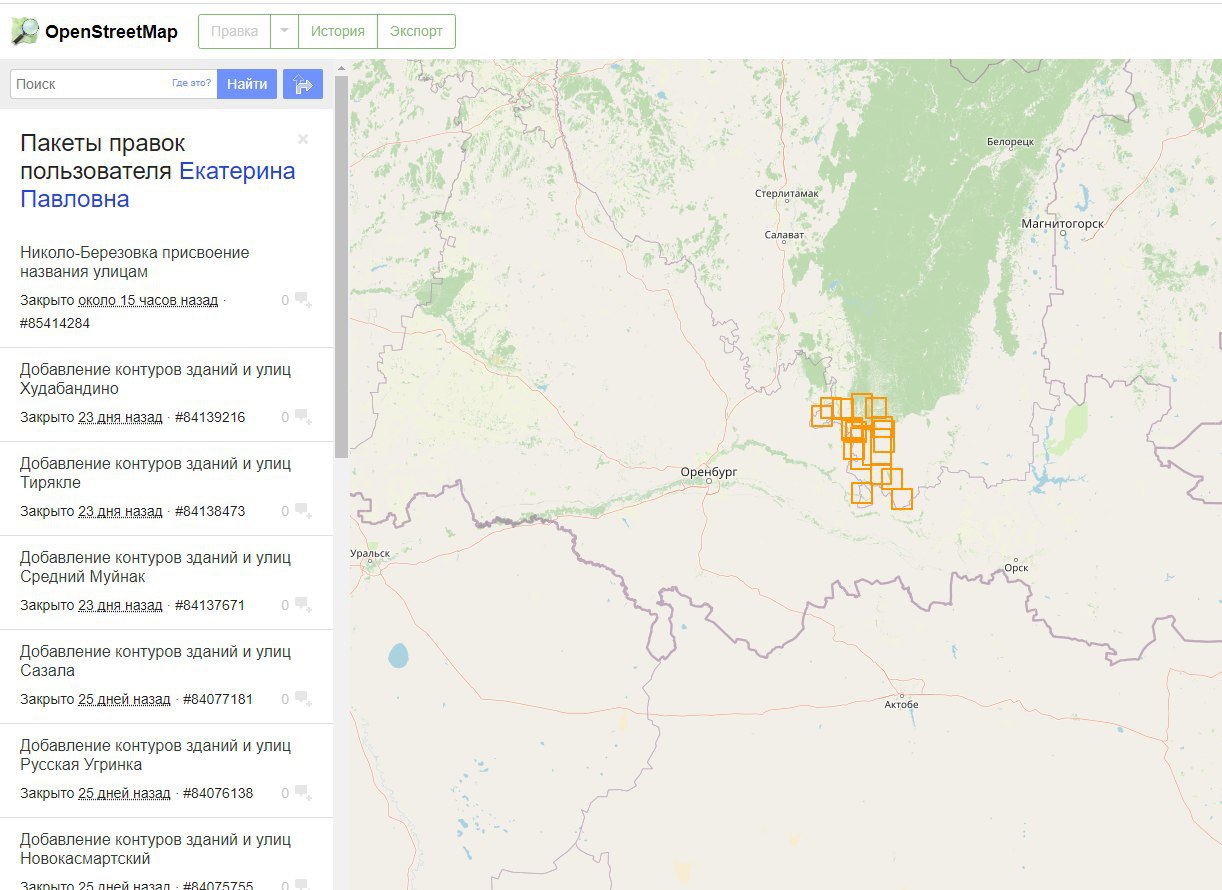Click Орск city label on map
The height and width of the screenshot is (890, 1222).
[x=1016, y=568]
